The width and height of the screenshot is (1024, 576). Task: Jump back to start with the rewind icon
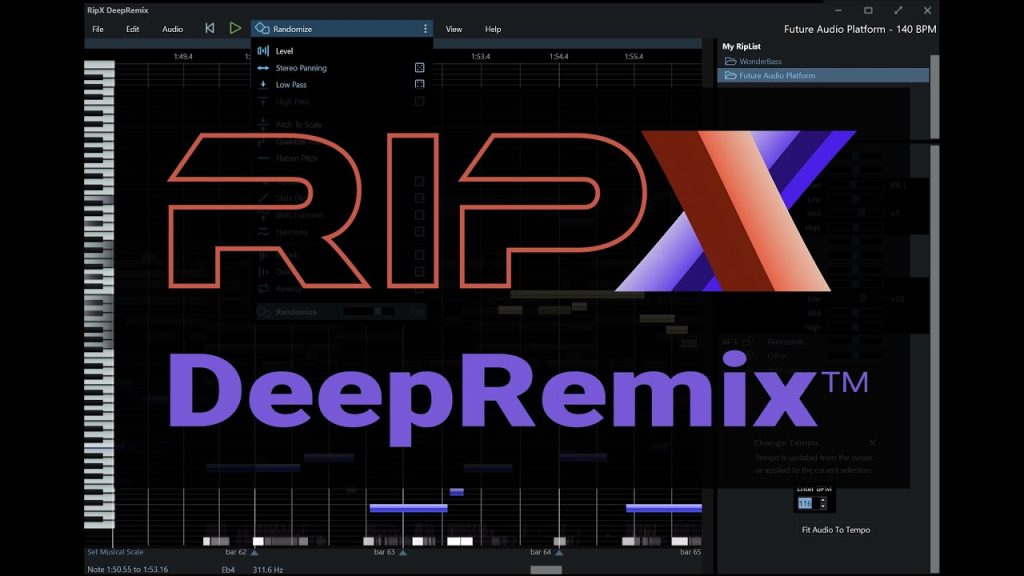click(210, 28)
